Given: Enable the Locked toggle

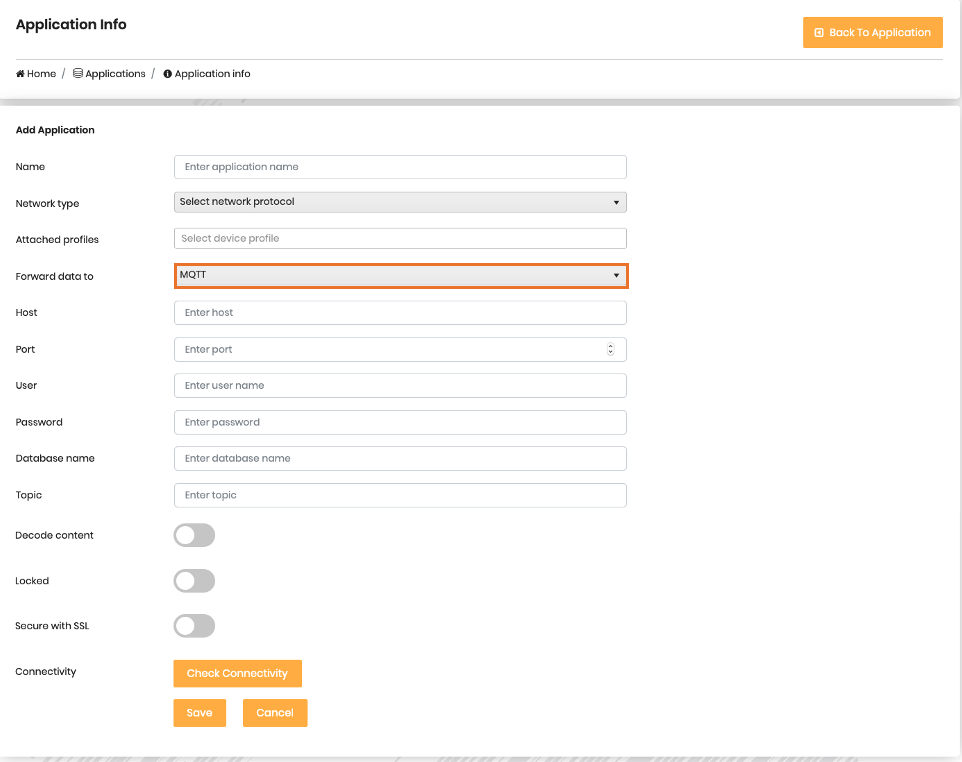Looking at the screenshot, I should click(x=194, y=581).
